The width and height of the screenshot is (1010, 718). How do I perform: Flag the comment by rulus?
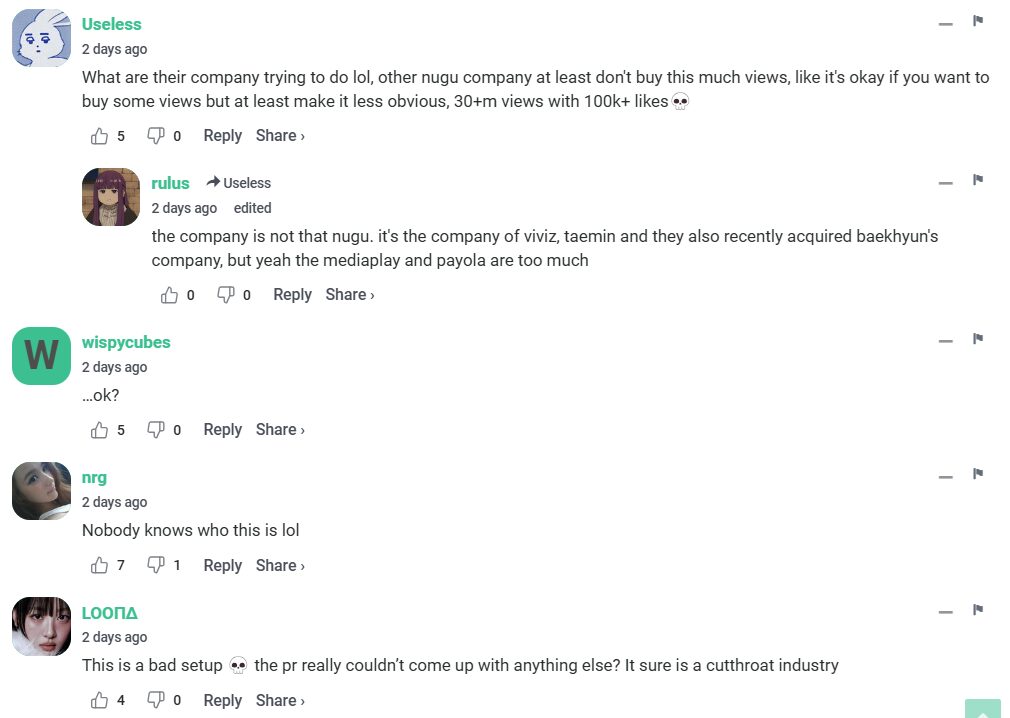[978, 180]
